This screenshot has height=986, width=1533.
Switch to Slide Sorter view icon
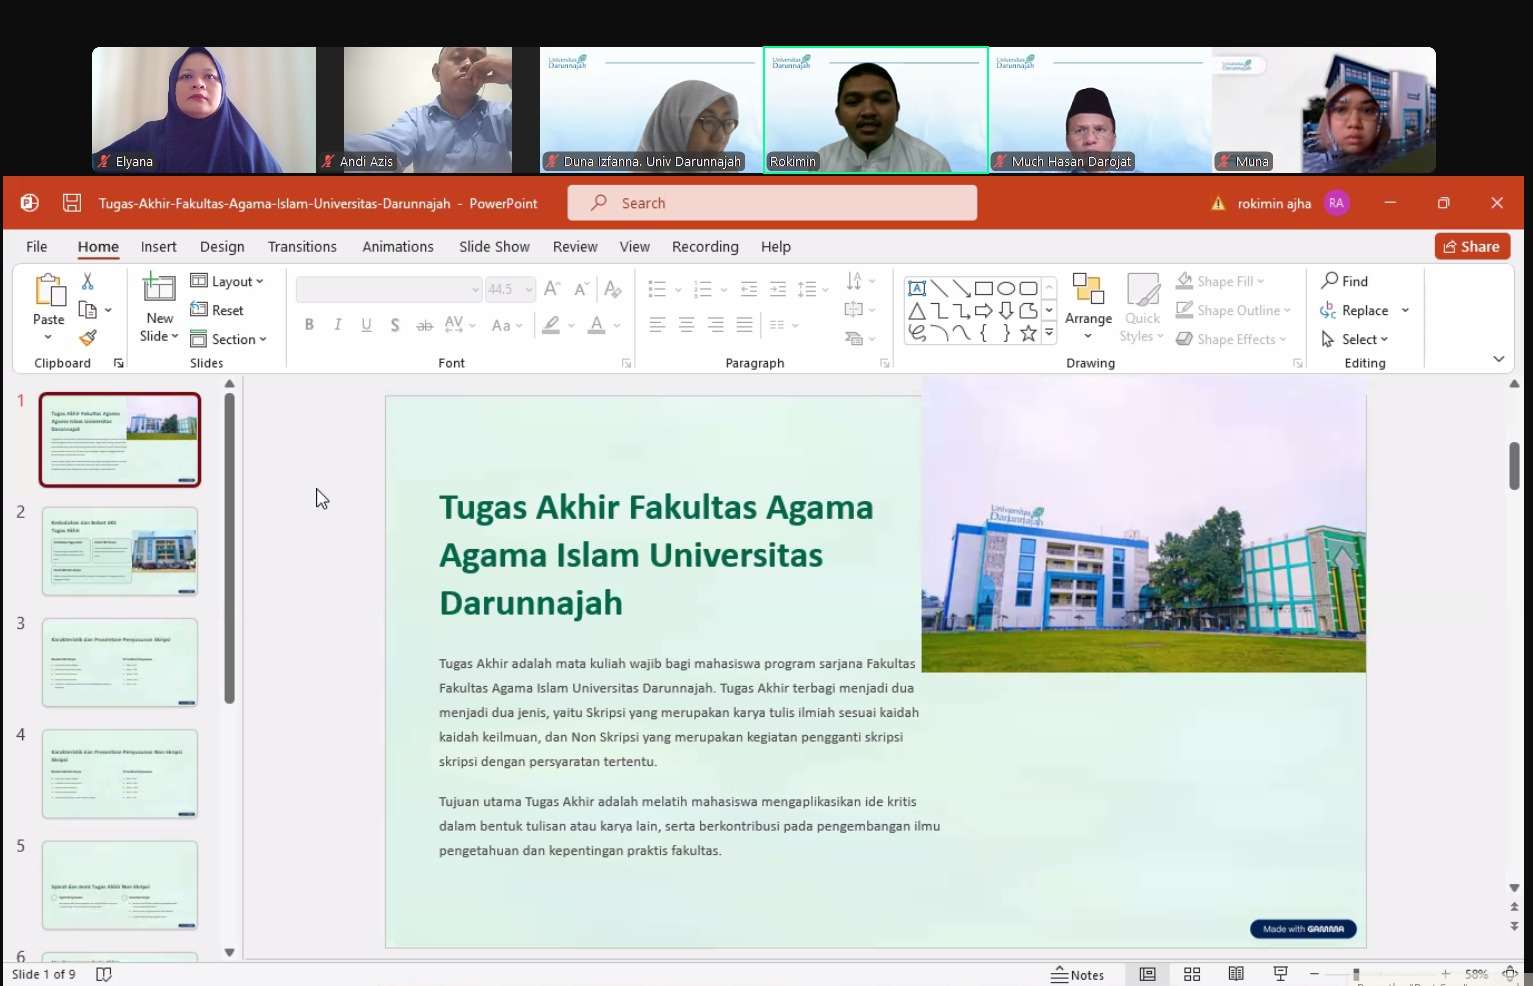1192,974
